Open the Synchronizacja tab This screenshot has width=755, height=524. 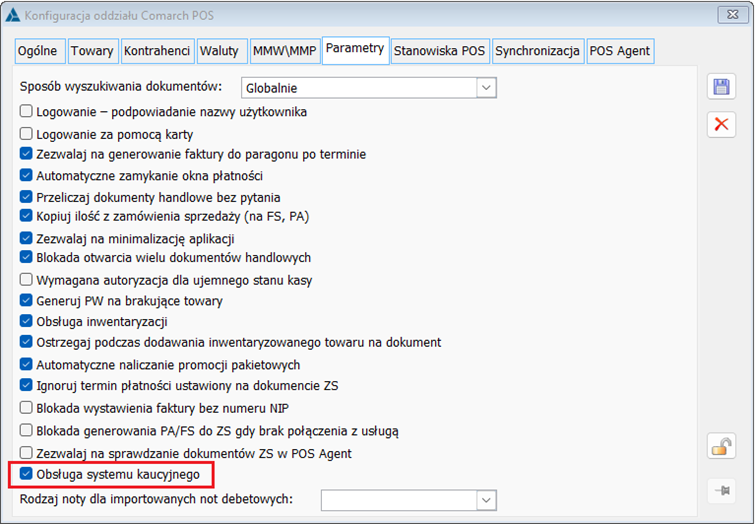click(537, 51)
